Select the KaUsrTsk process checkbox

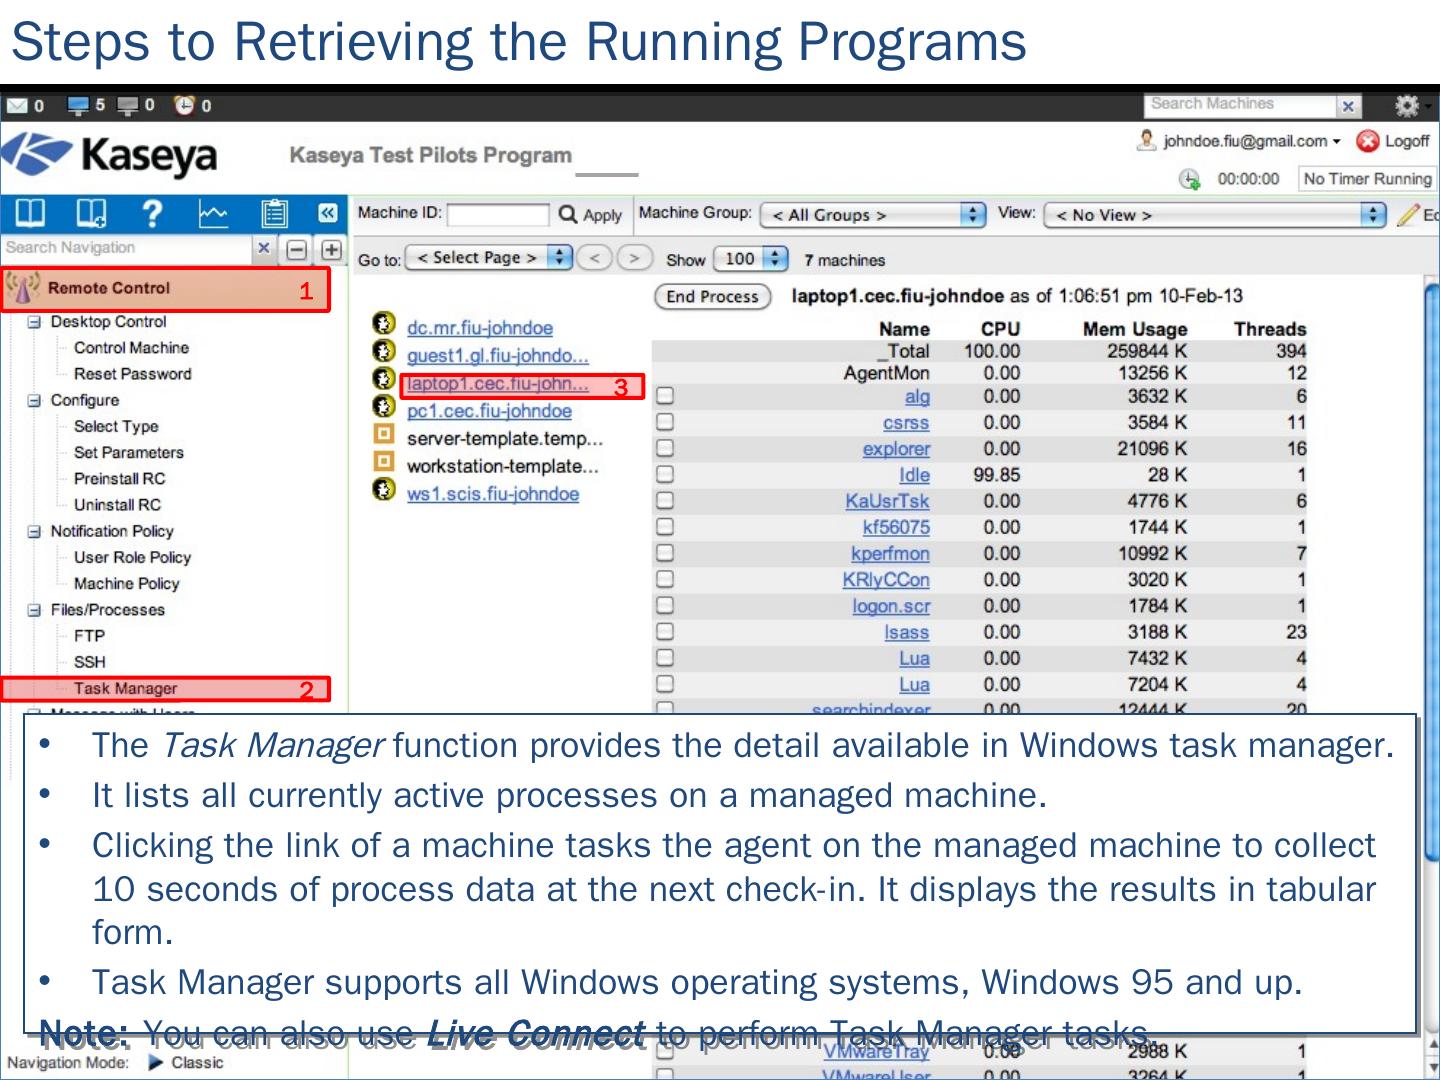(x=665, y=500)
